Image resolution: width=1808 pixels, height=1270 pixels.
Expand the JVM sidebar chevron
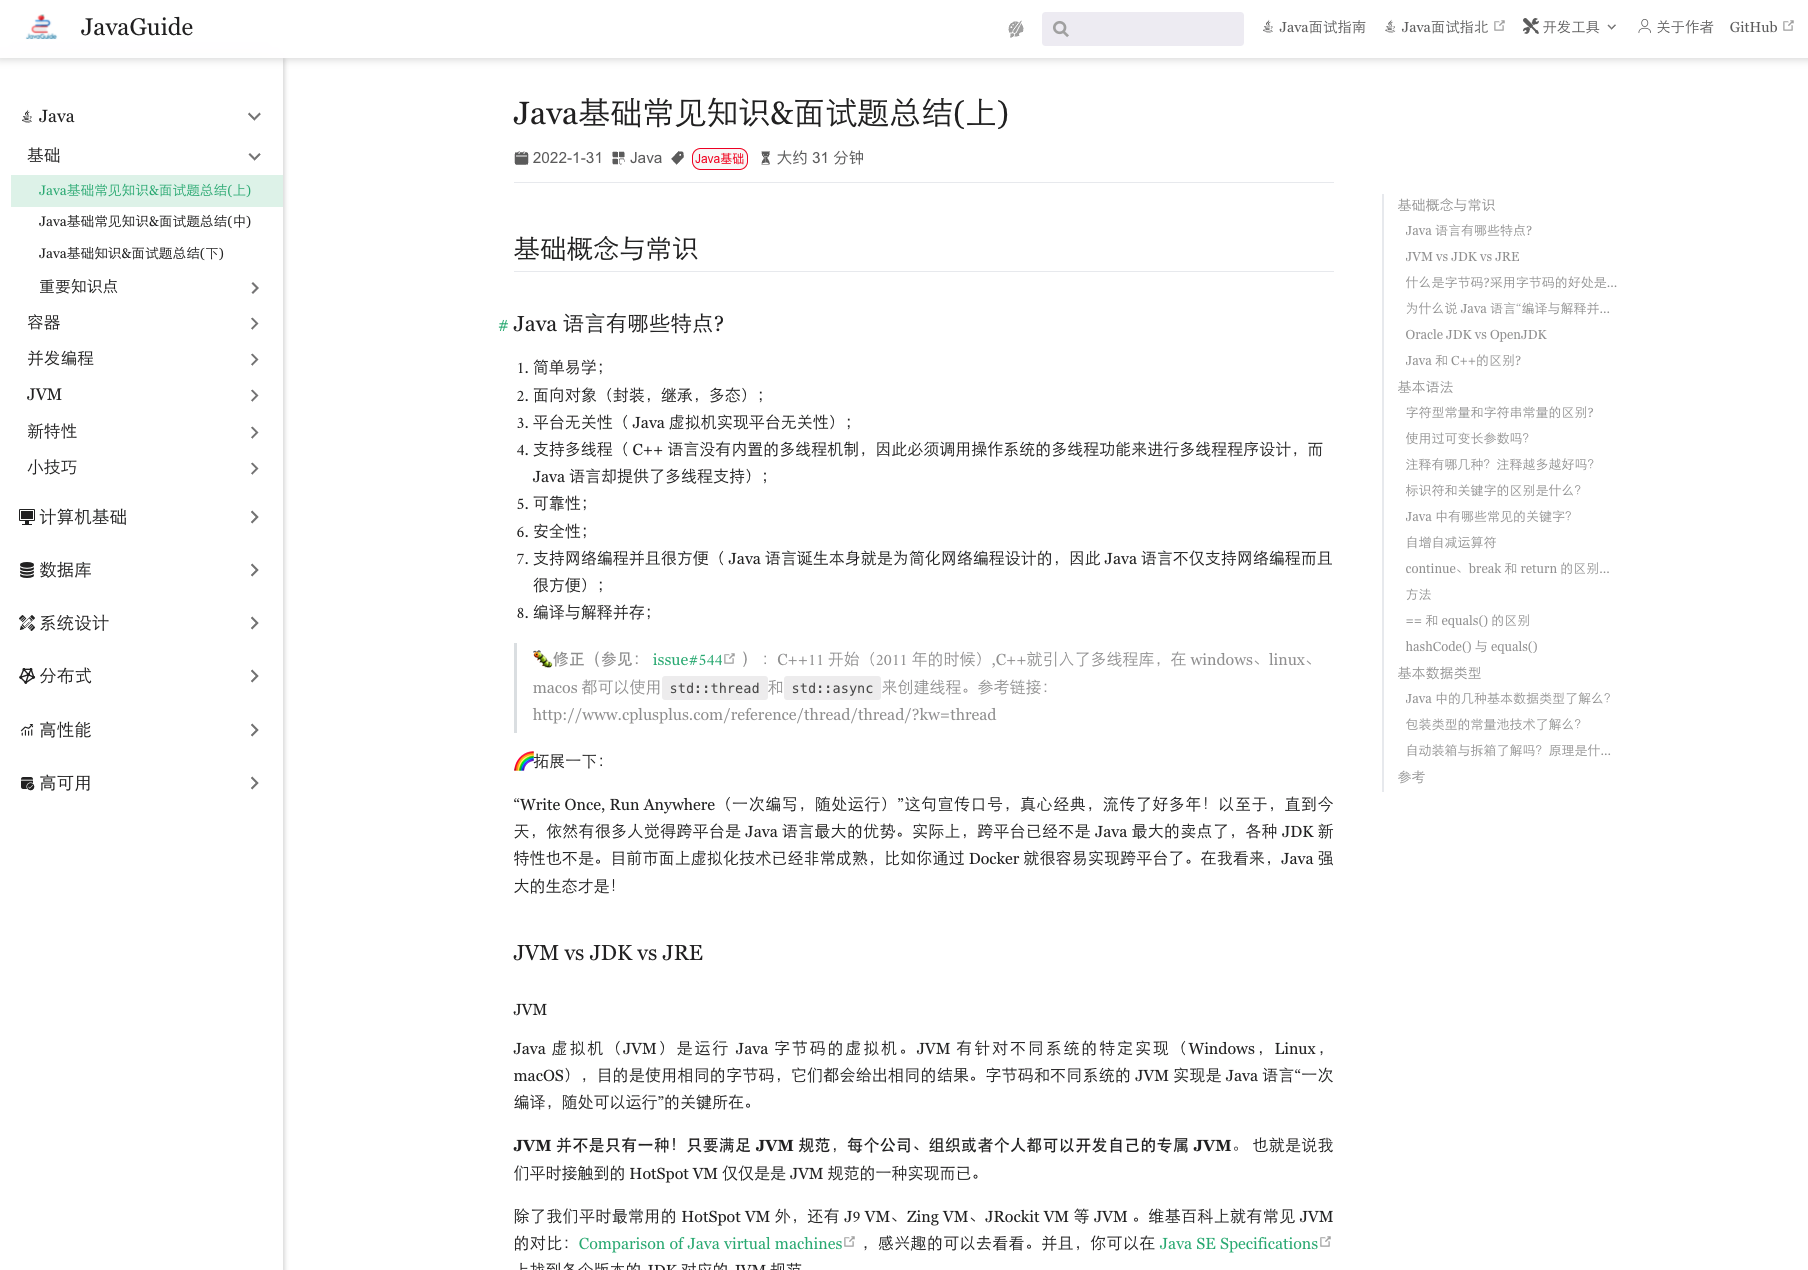(255, 395)
